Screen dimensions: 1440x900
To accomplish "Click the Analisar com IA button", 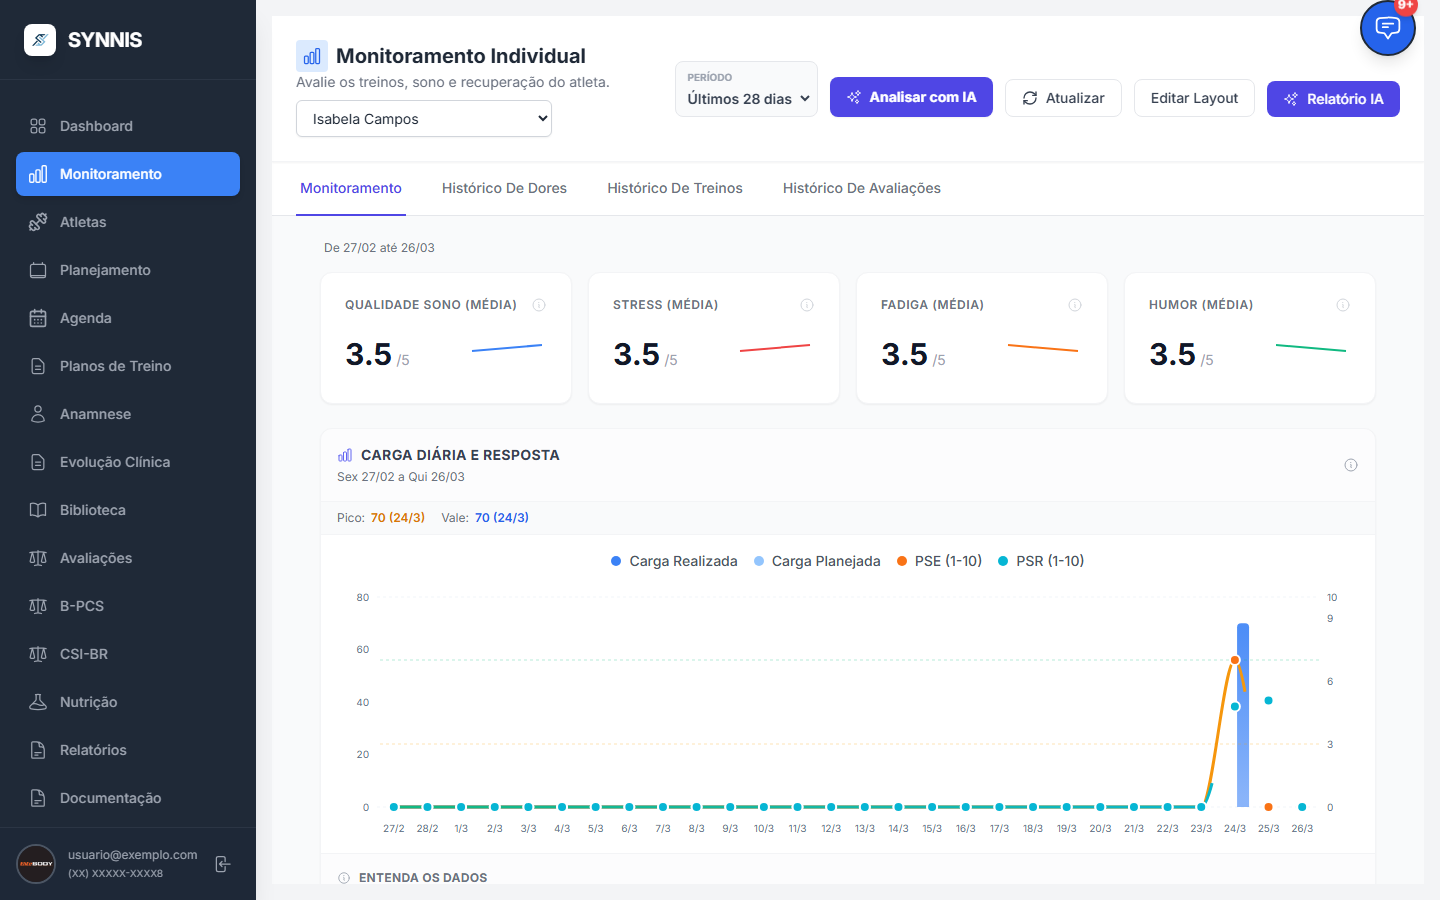I will [x=911, y=97].
